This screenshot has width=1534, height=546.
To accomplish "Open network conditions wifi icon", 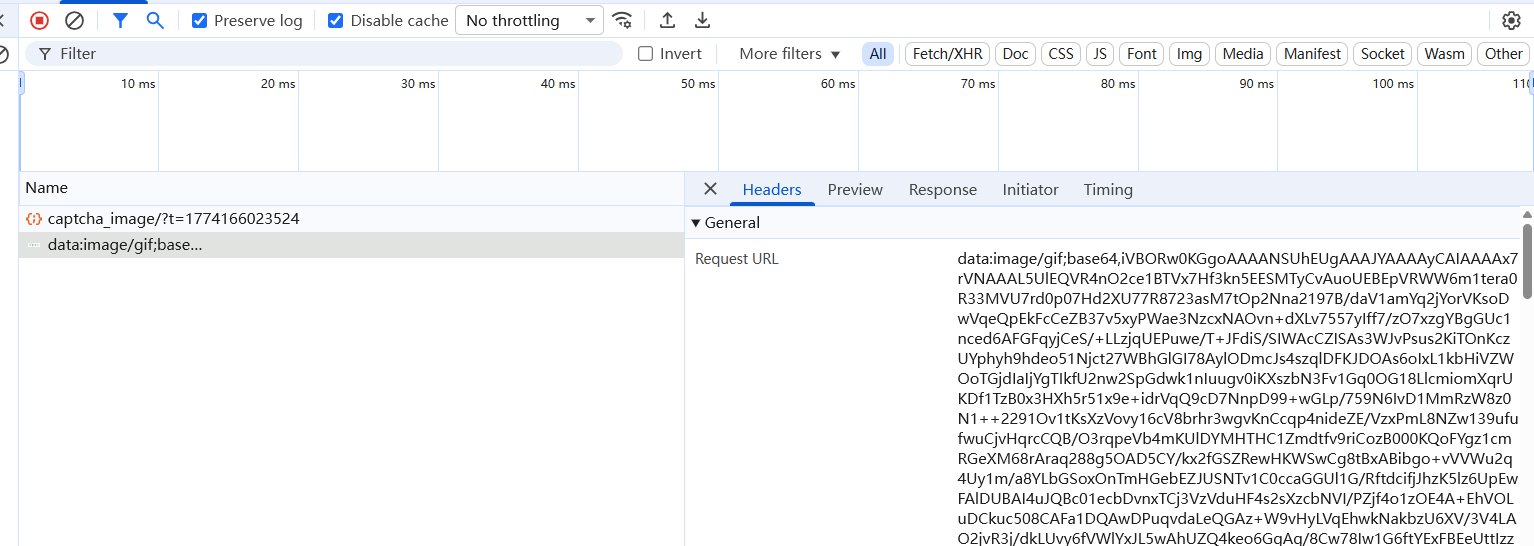I will (x=622, y=20).
